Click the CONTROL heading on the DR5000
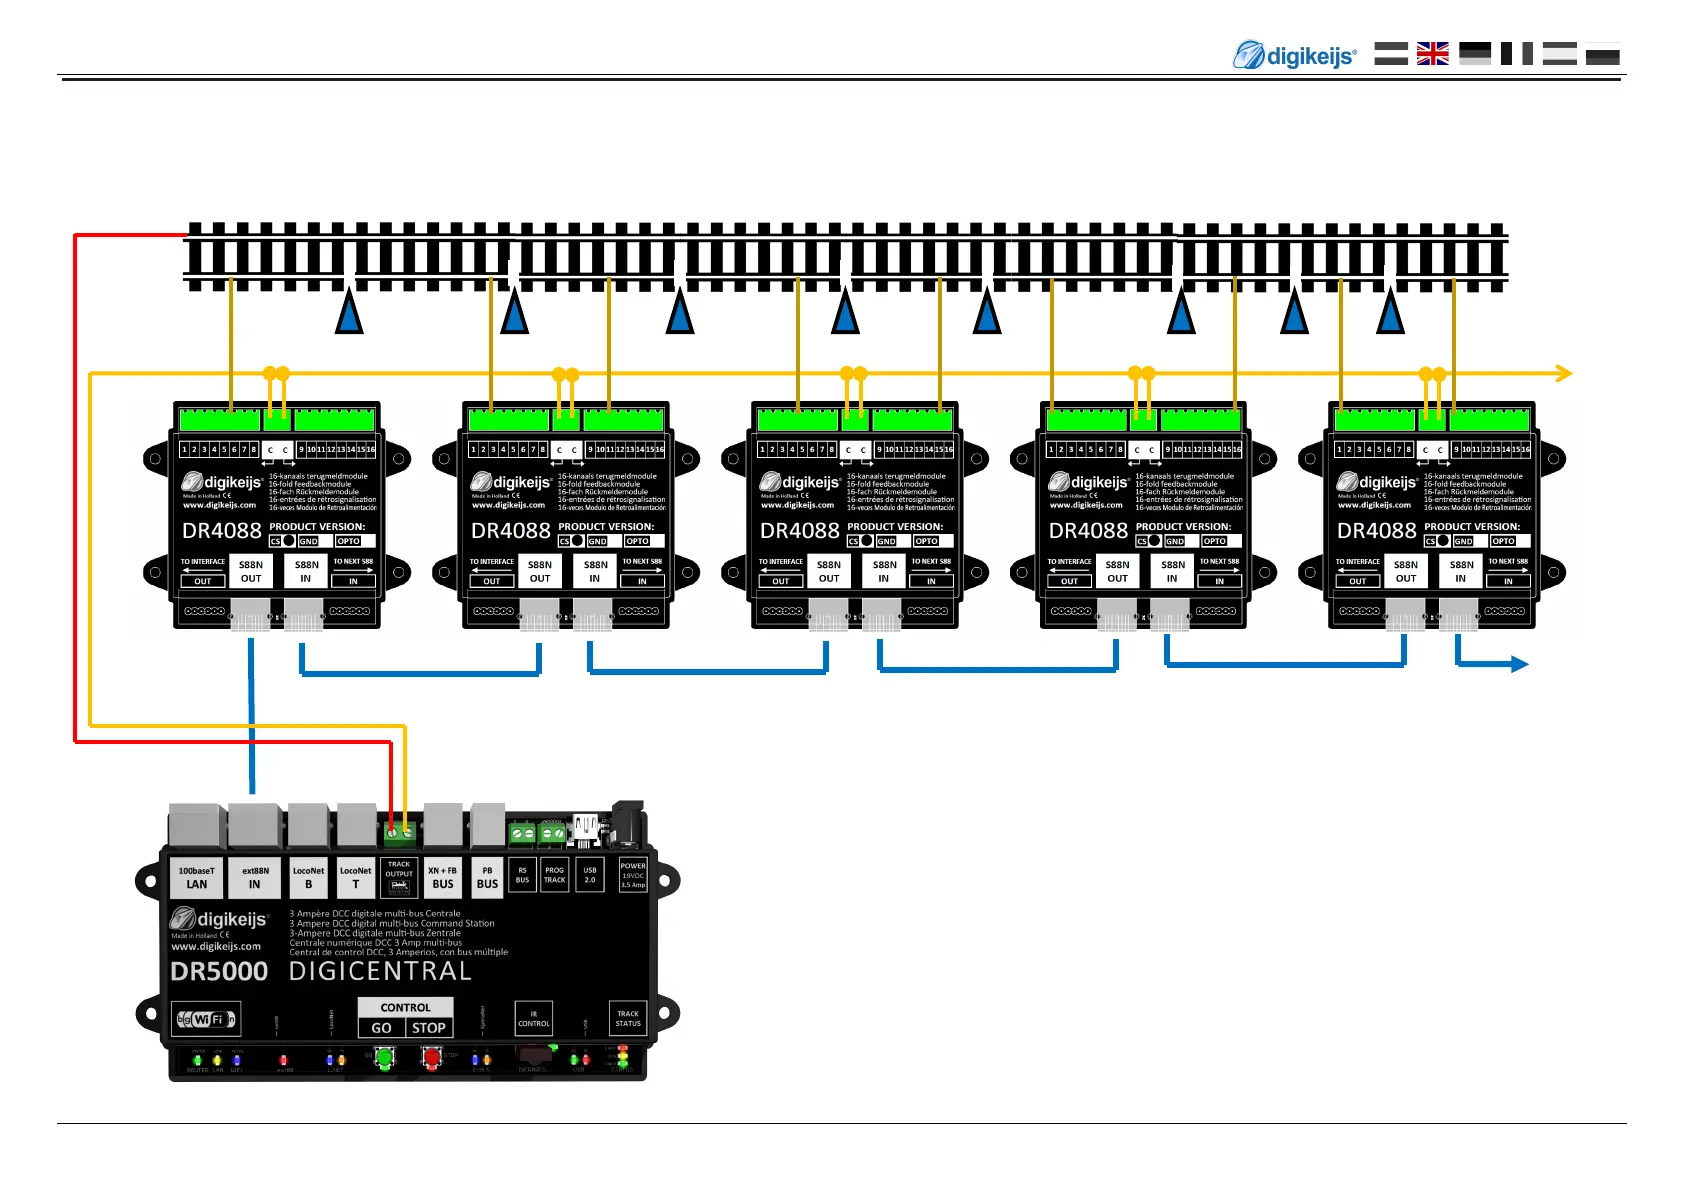The height and width of the screenshot is (1191, 1684). 406,1007
